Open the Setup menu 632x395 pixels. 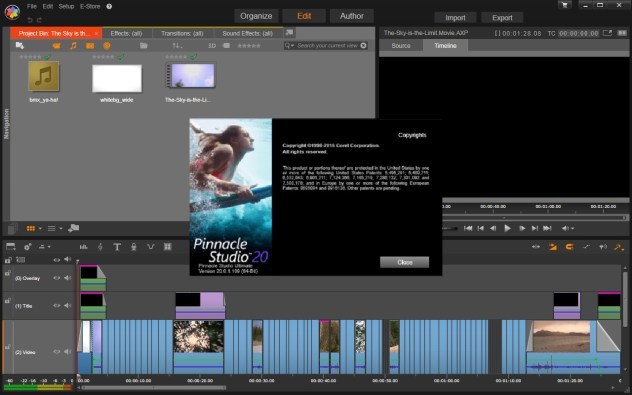coord(66,6)
